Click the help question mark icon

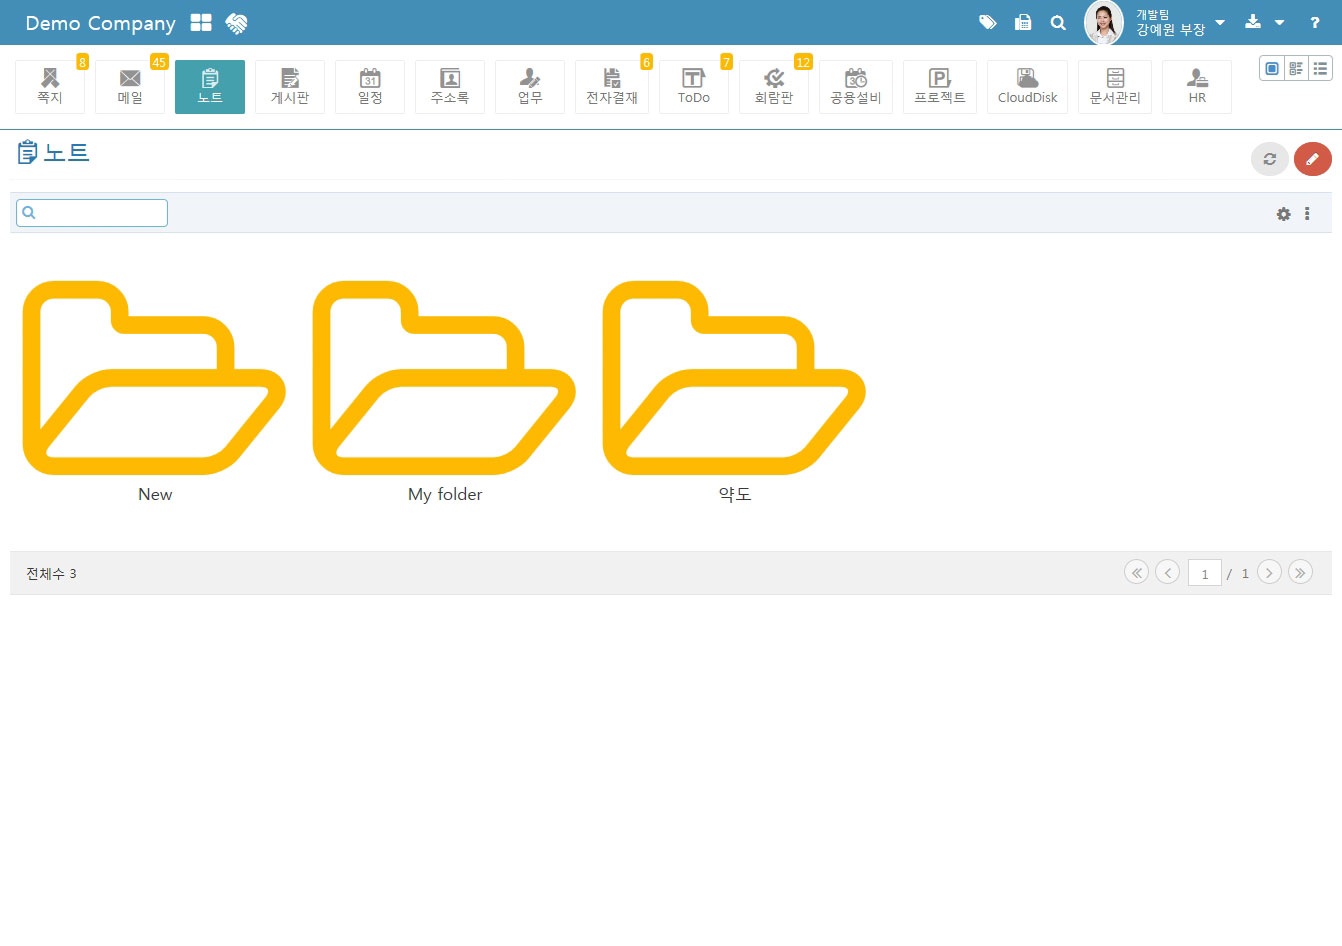click(1314, 22)
